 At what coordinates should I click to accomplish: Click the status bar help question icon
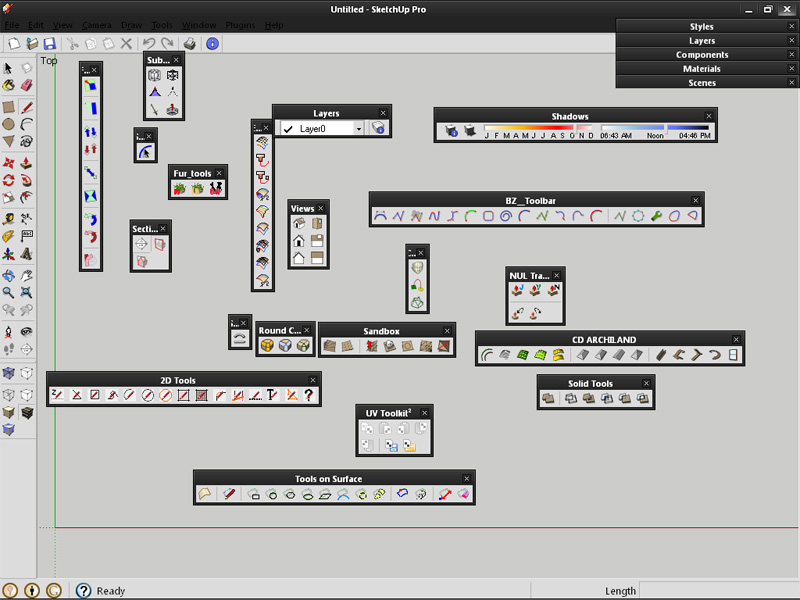click(83, 590)
